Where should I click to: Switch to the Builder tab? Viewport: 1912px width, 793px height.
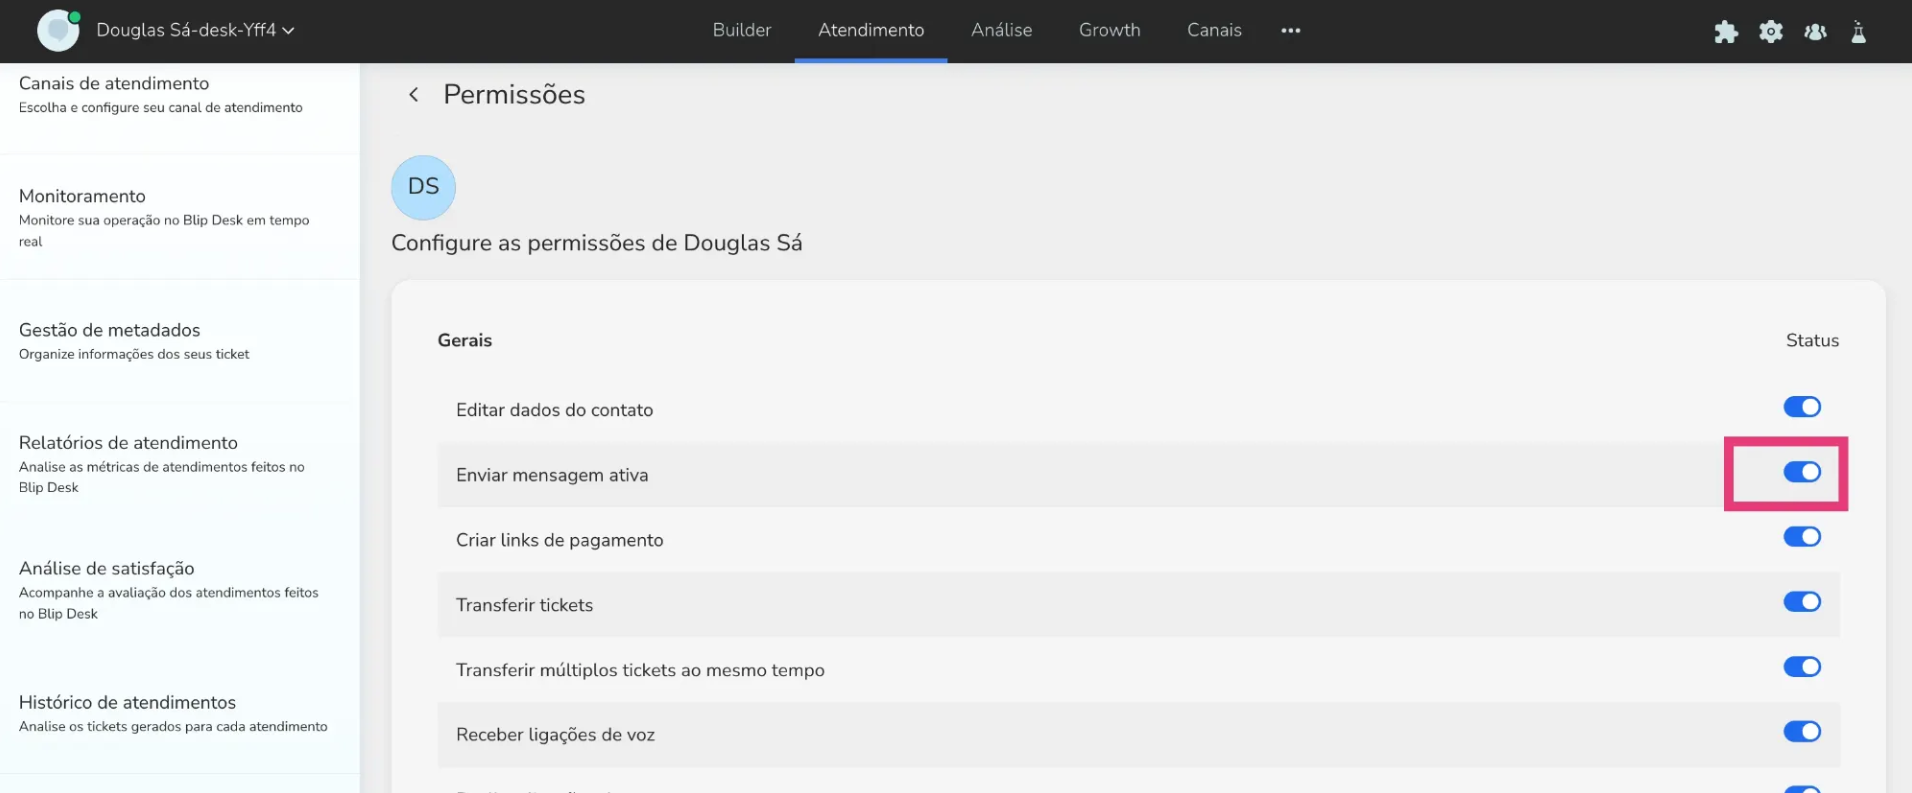[741, 31]
